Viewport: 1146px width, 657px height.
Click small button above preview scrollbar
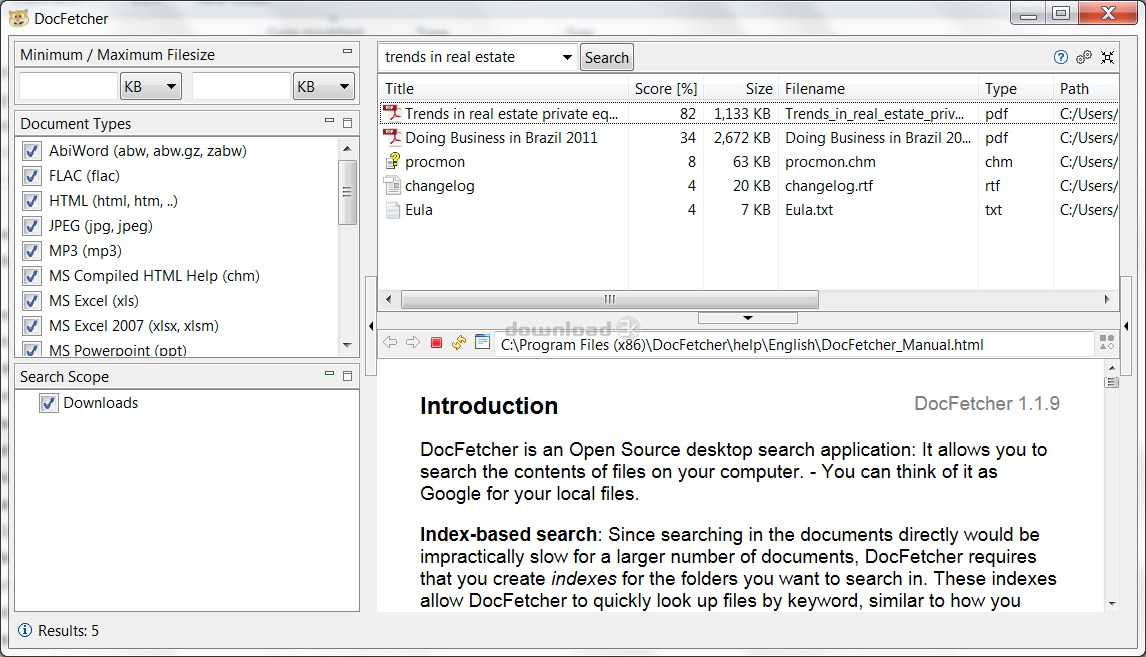point(1112,382)
